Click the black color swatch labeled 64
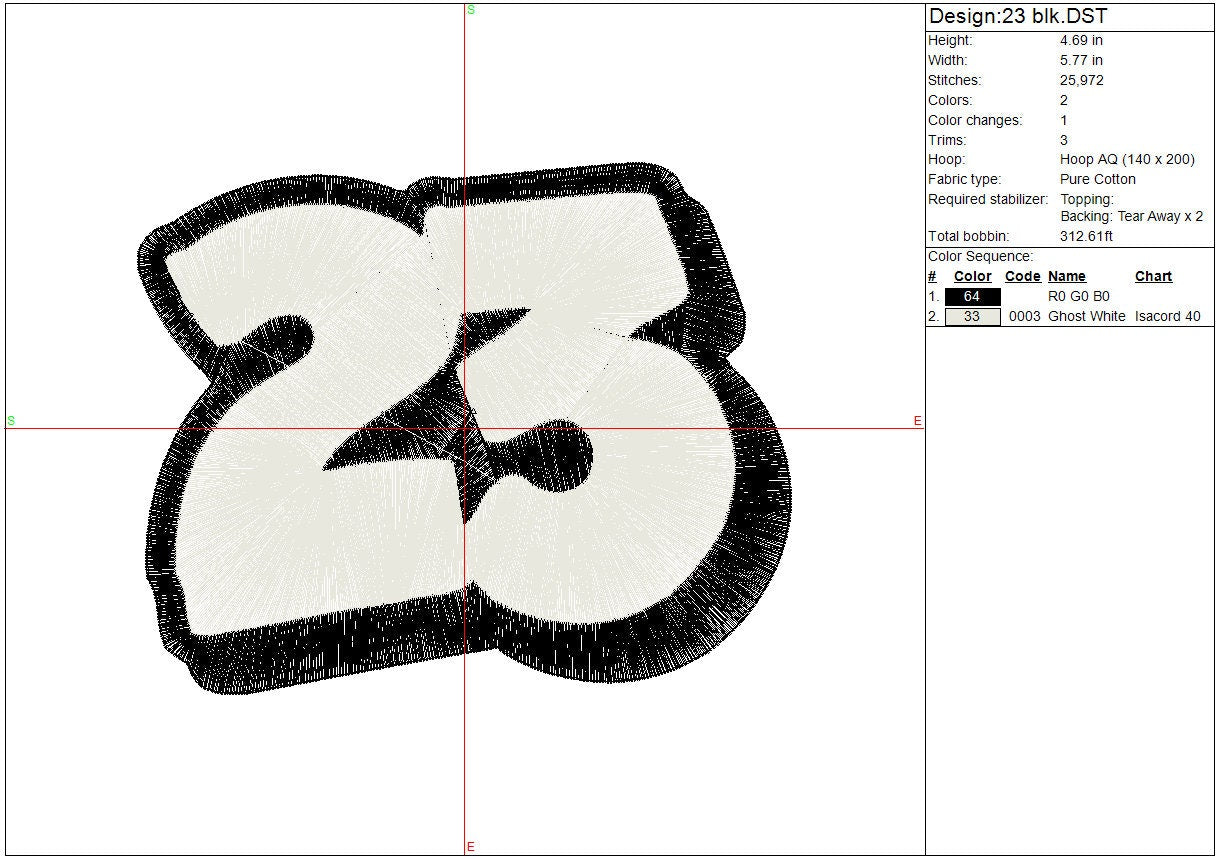The image size is (1218, 859). click(972, 297)
